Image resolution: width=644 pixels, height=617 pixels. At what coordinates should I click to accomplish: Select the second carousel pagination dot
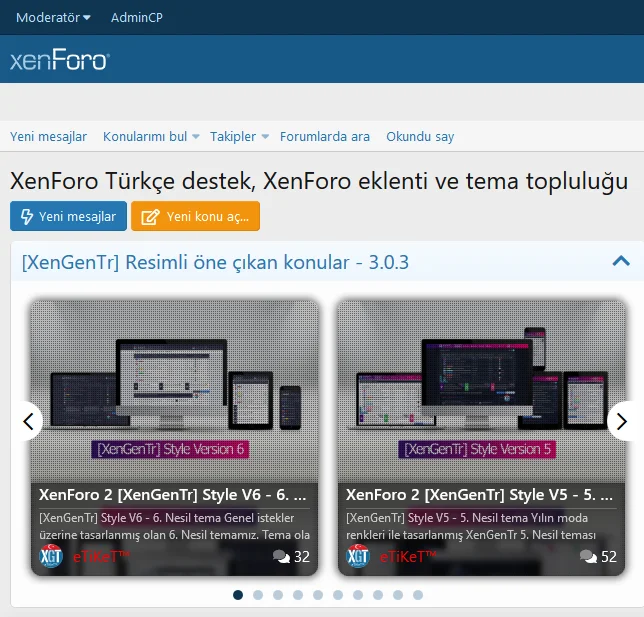click(x=258, y=594)
